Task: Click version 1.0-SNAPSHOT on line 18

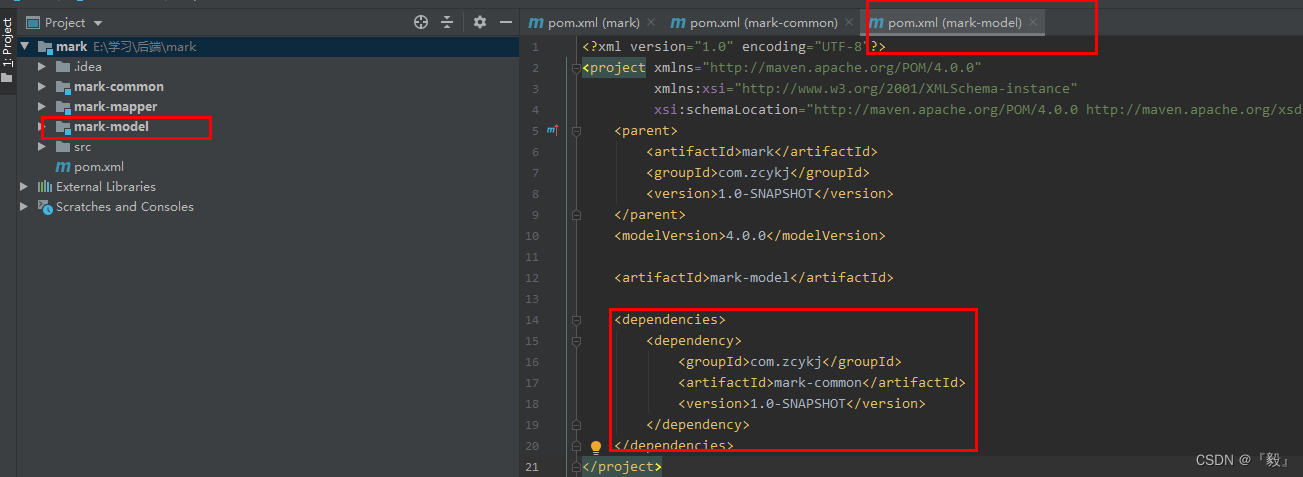Action: pyautogui.click(x=802, y=404)
